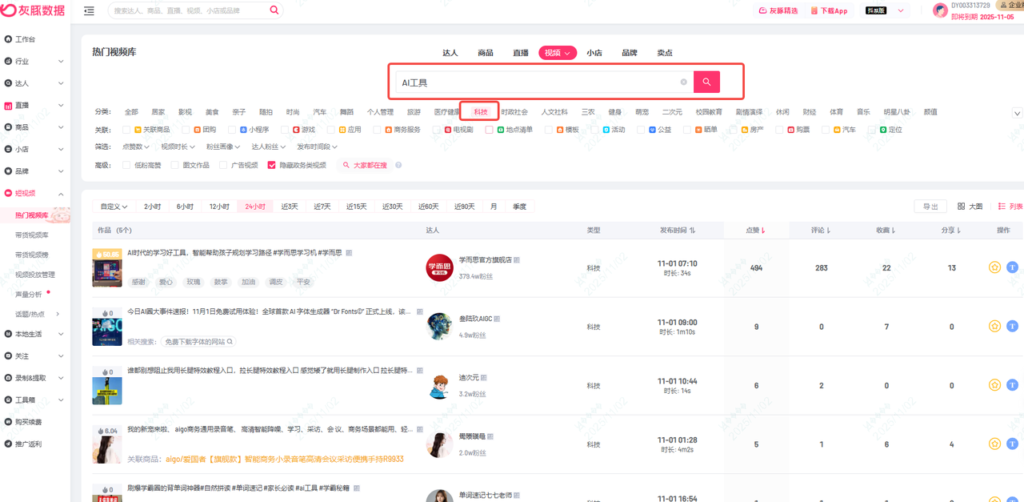The width and height of the screenshot is (1024, 502).
Task: Uncheck the 隐藏政务类视频 checkbox
Action: coord(271,165)
